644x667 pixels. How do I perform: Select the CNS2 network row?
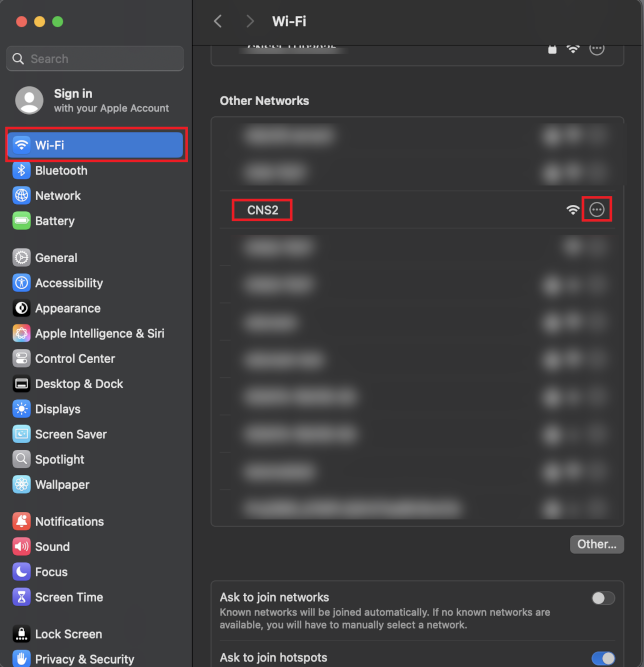click(x=400, y=210)
